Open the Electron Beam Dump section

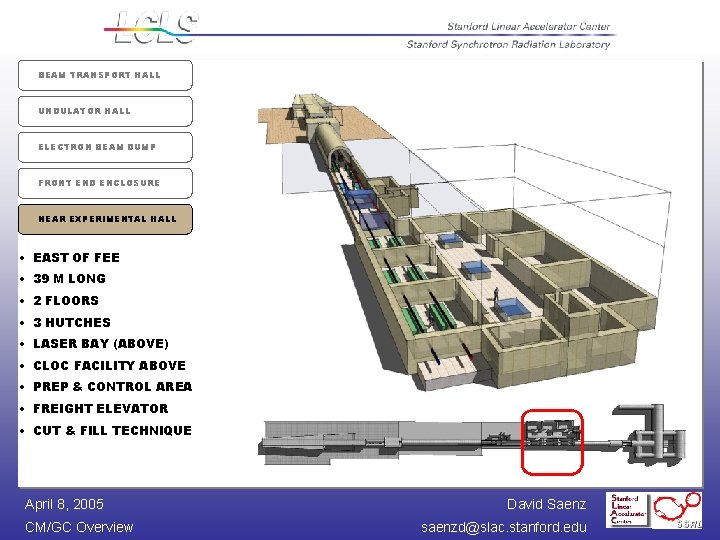[x=105, y=147]
